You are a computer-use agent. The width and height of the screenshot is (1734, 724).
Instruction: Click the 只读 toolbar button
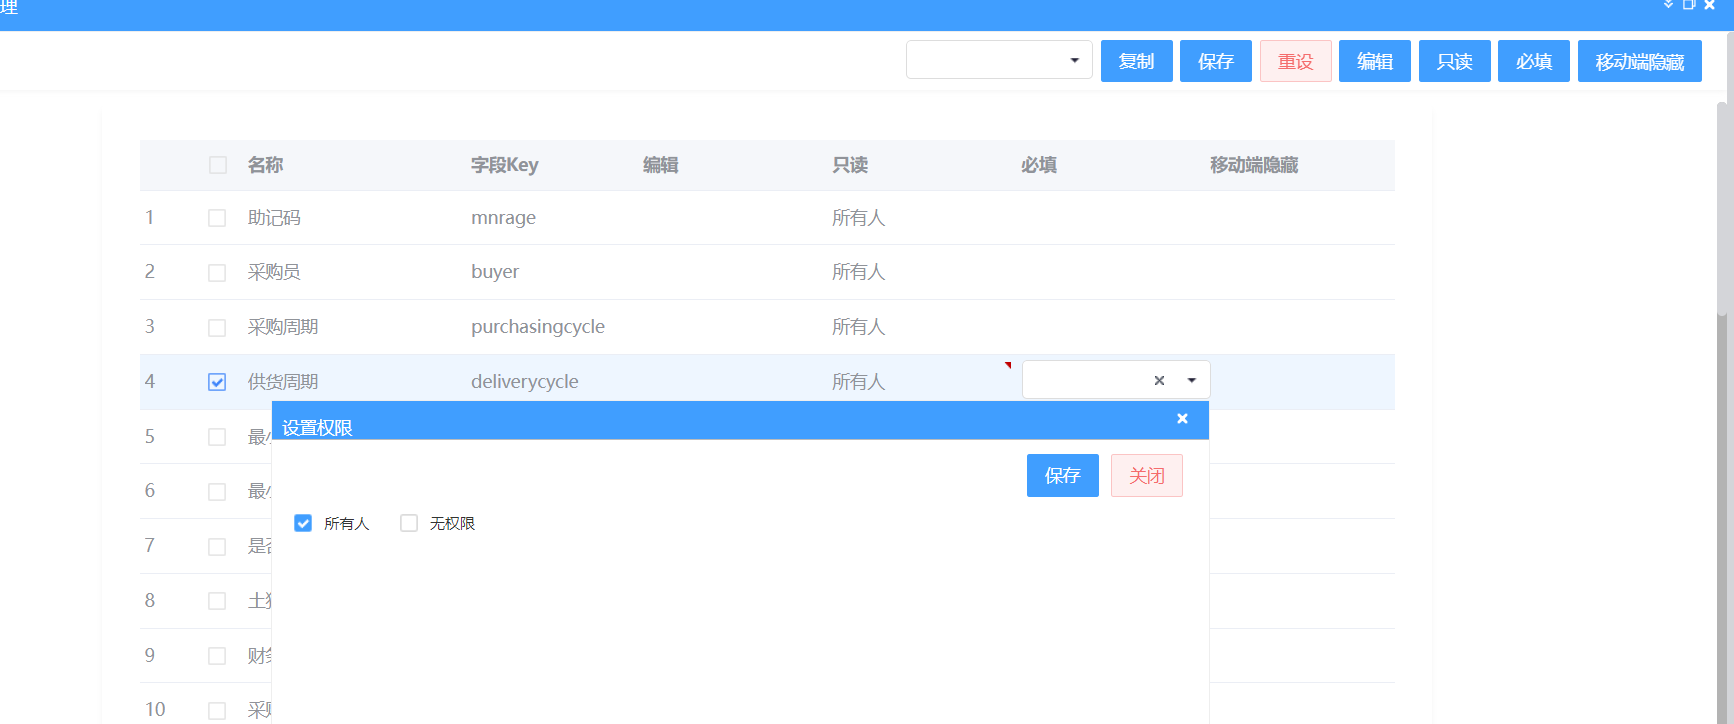pyautogui.click(x=1454, y=61)
